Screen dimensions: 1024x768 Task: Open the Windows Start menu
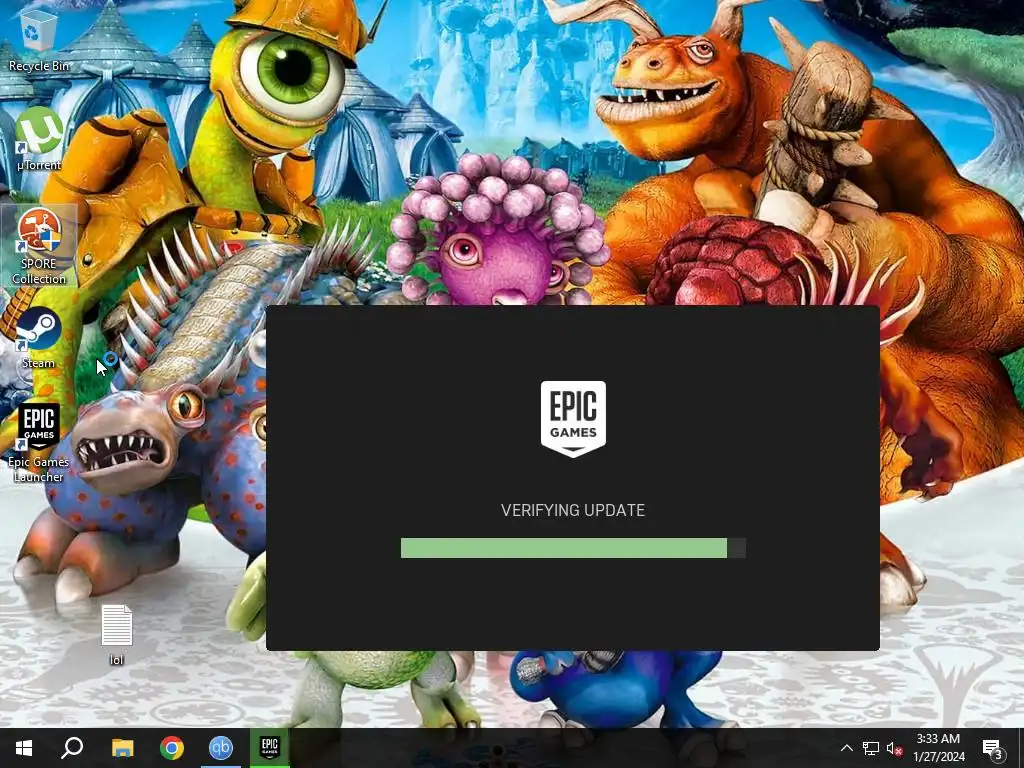tap(24, 748)
